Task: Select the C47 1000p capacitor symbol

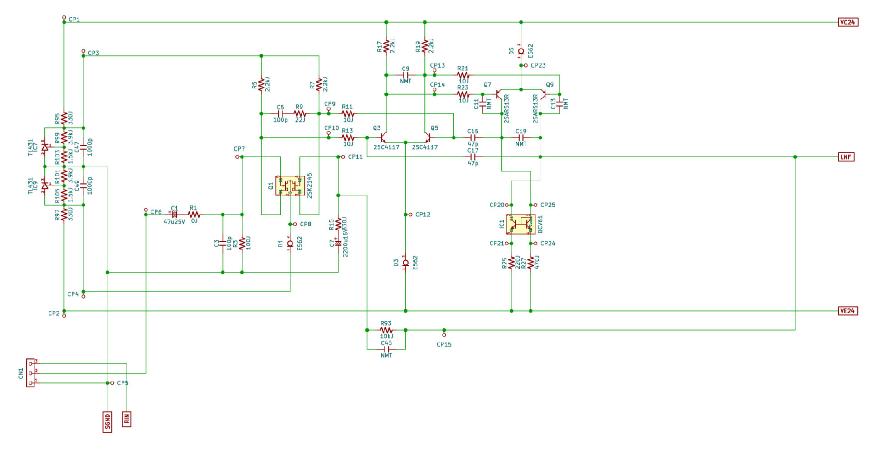Action: click(x=83, y=146)
